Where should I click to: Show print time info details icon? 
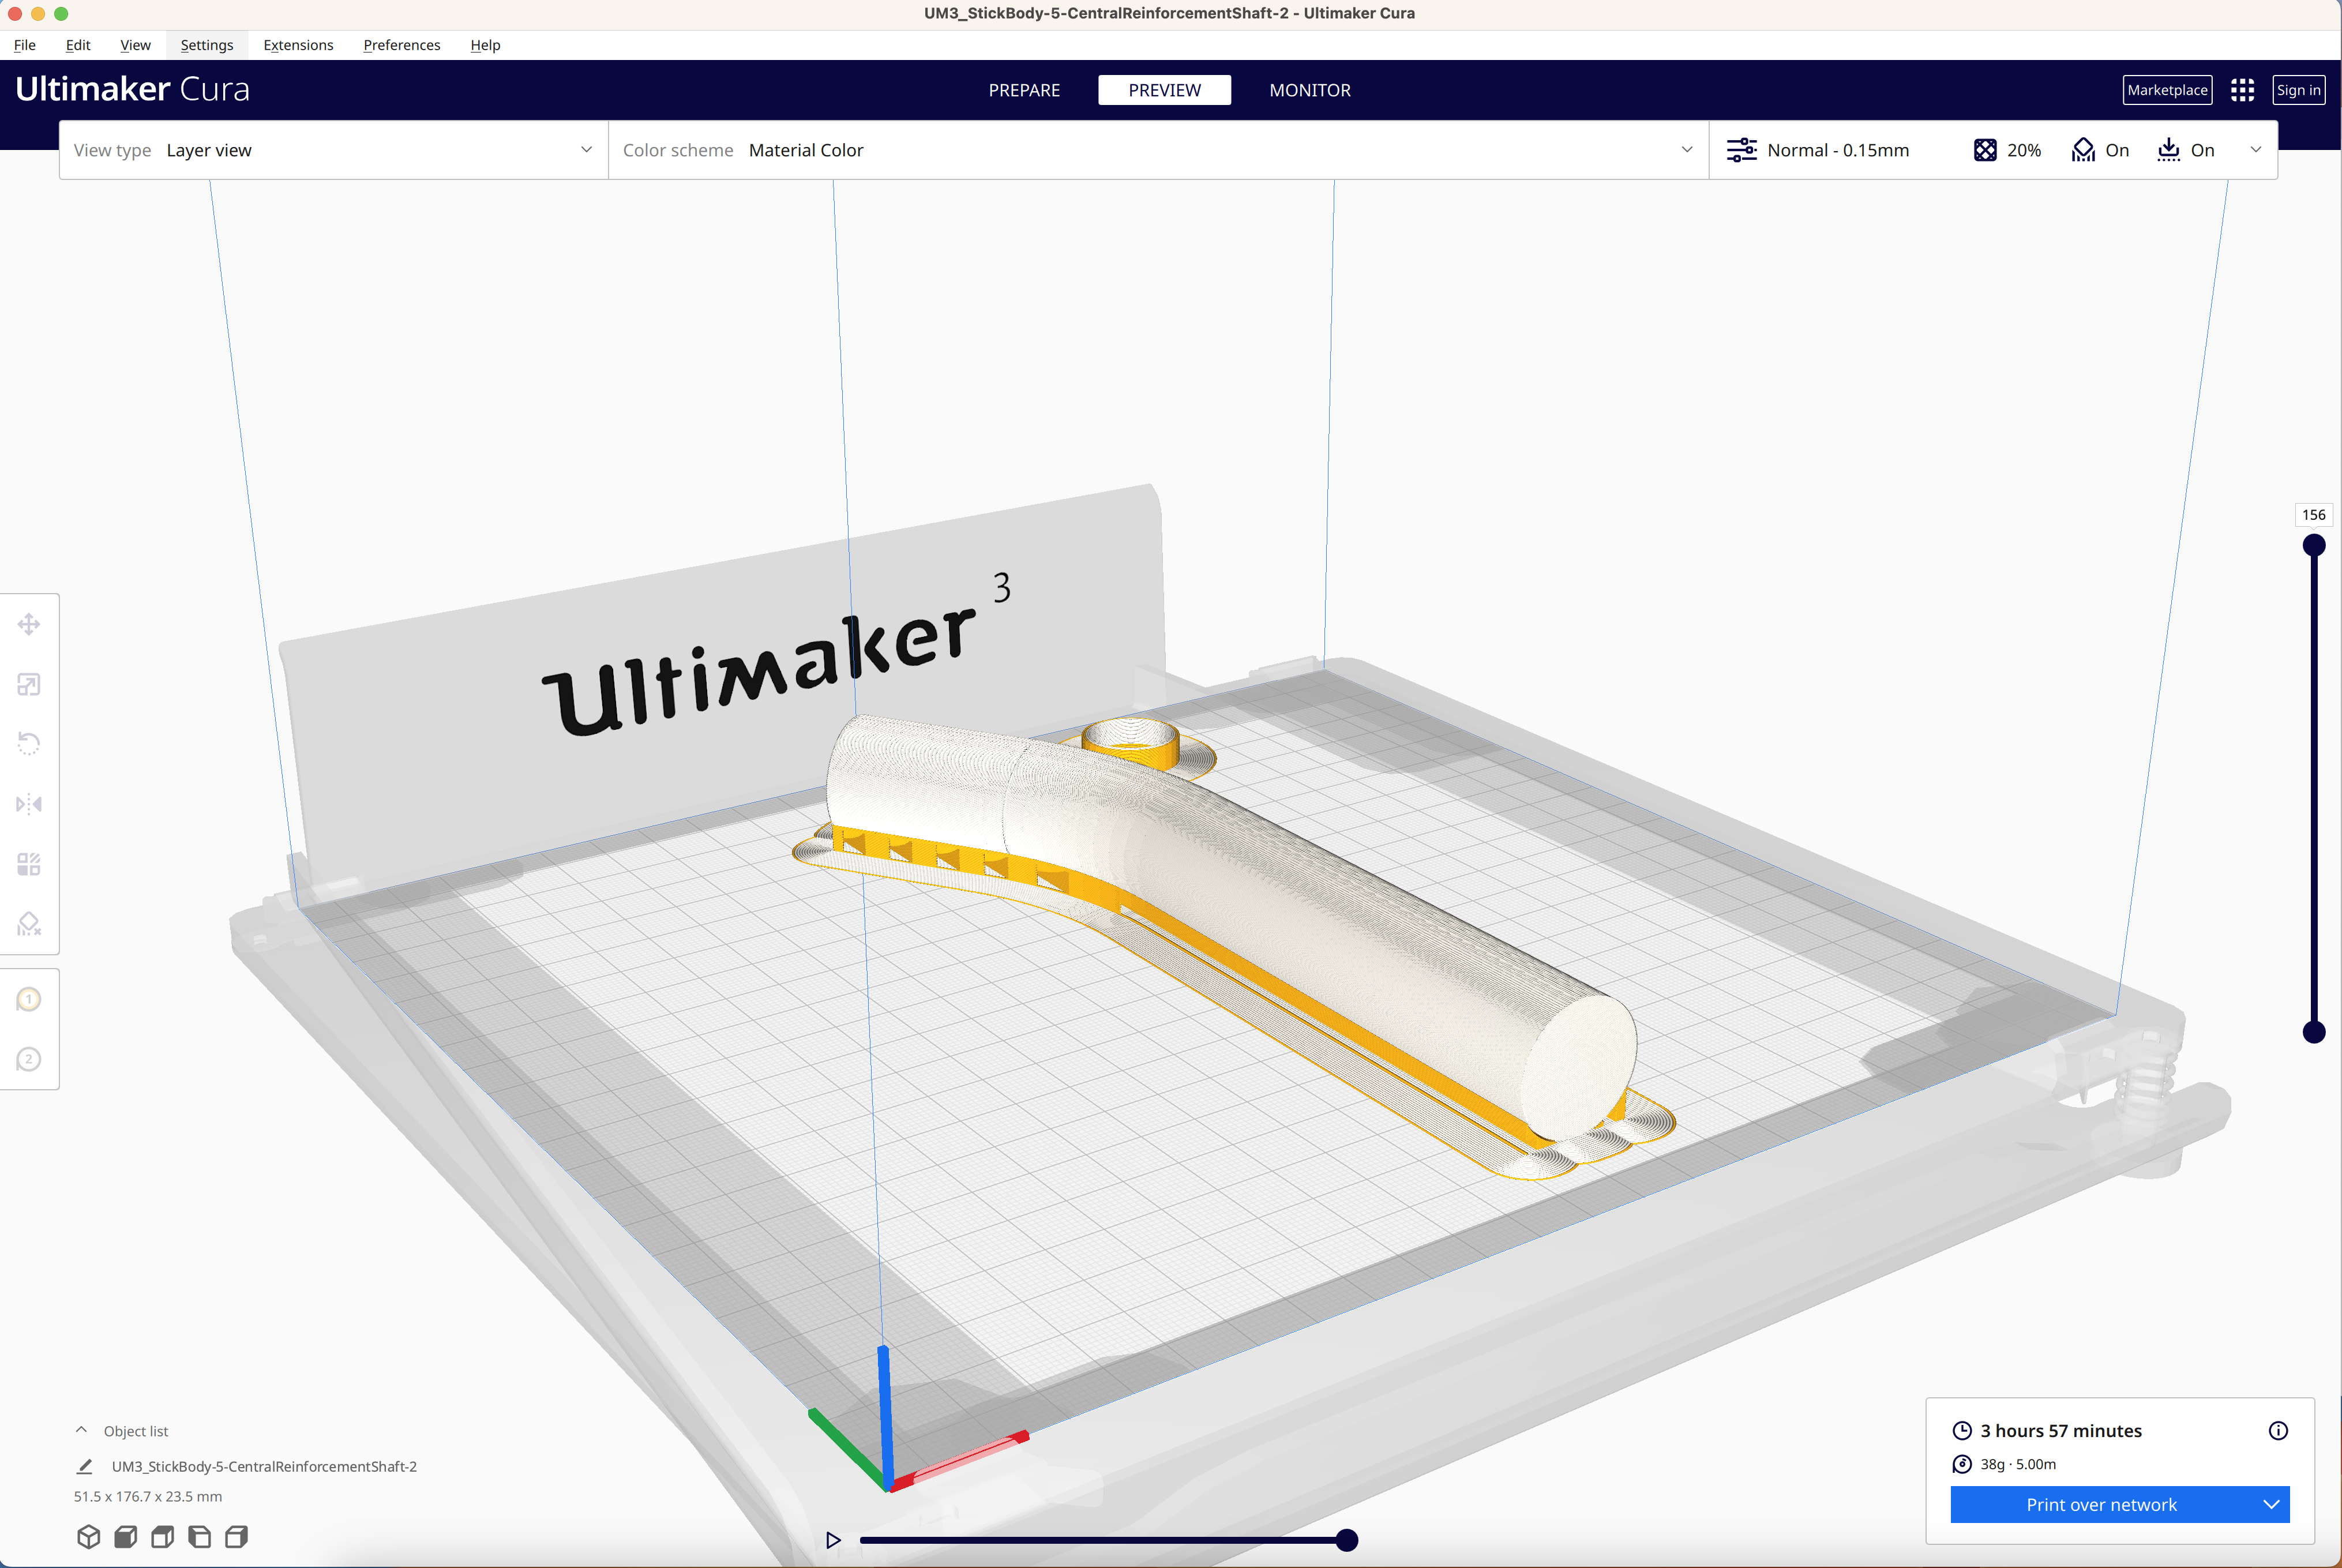click(x=2278, y=1430)
